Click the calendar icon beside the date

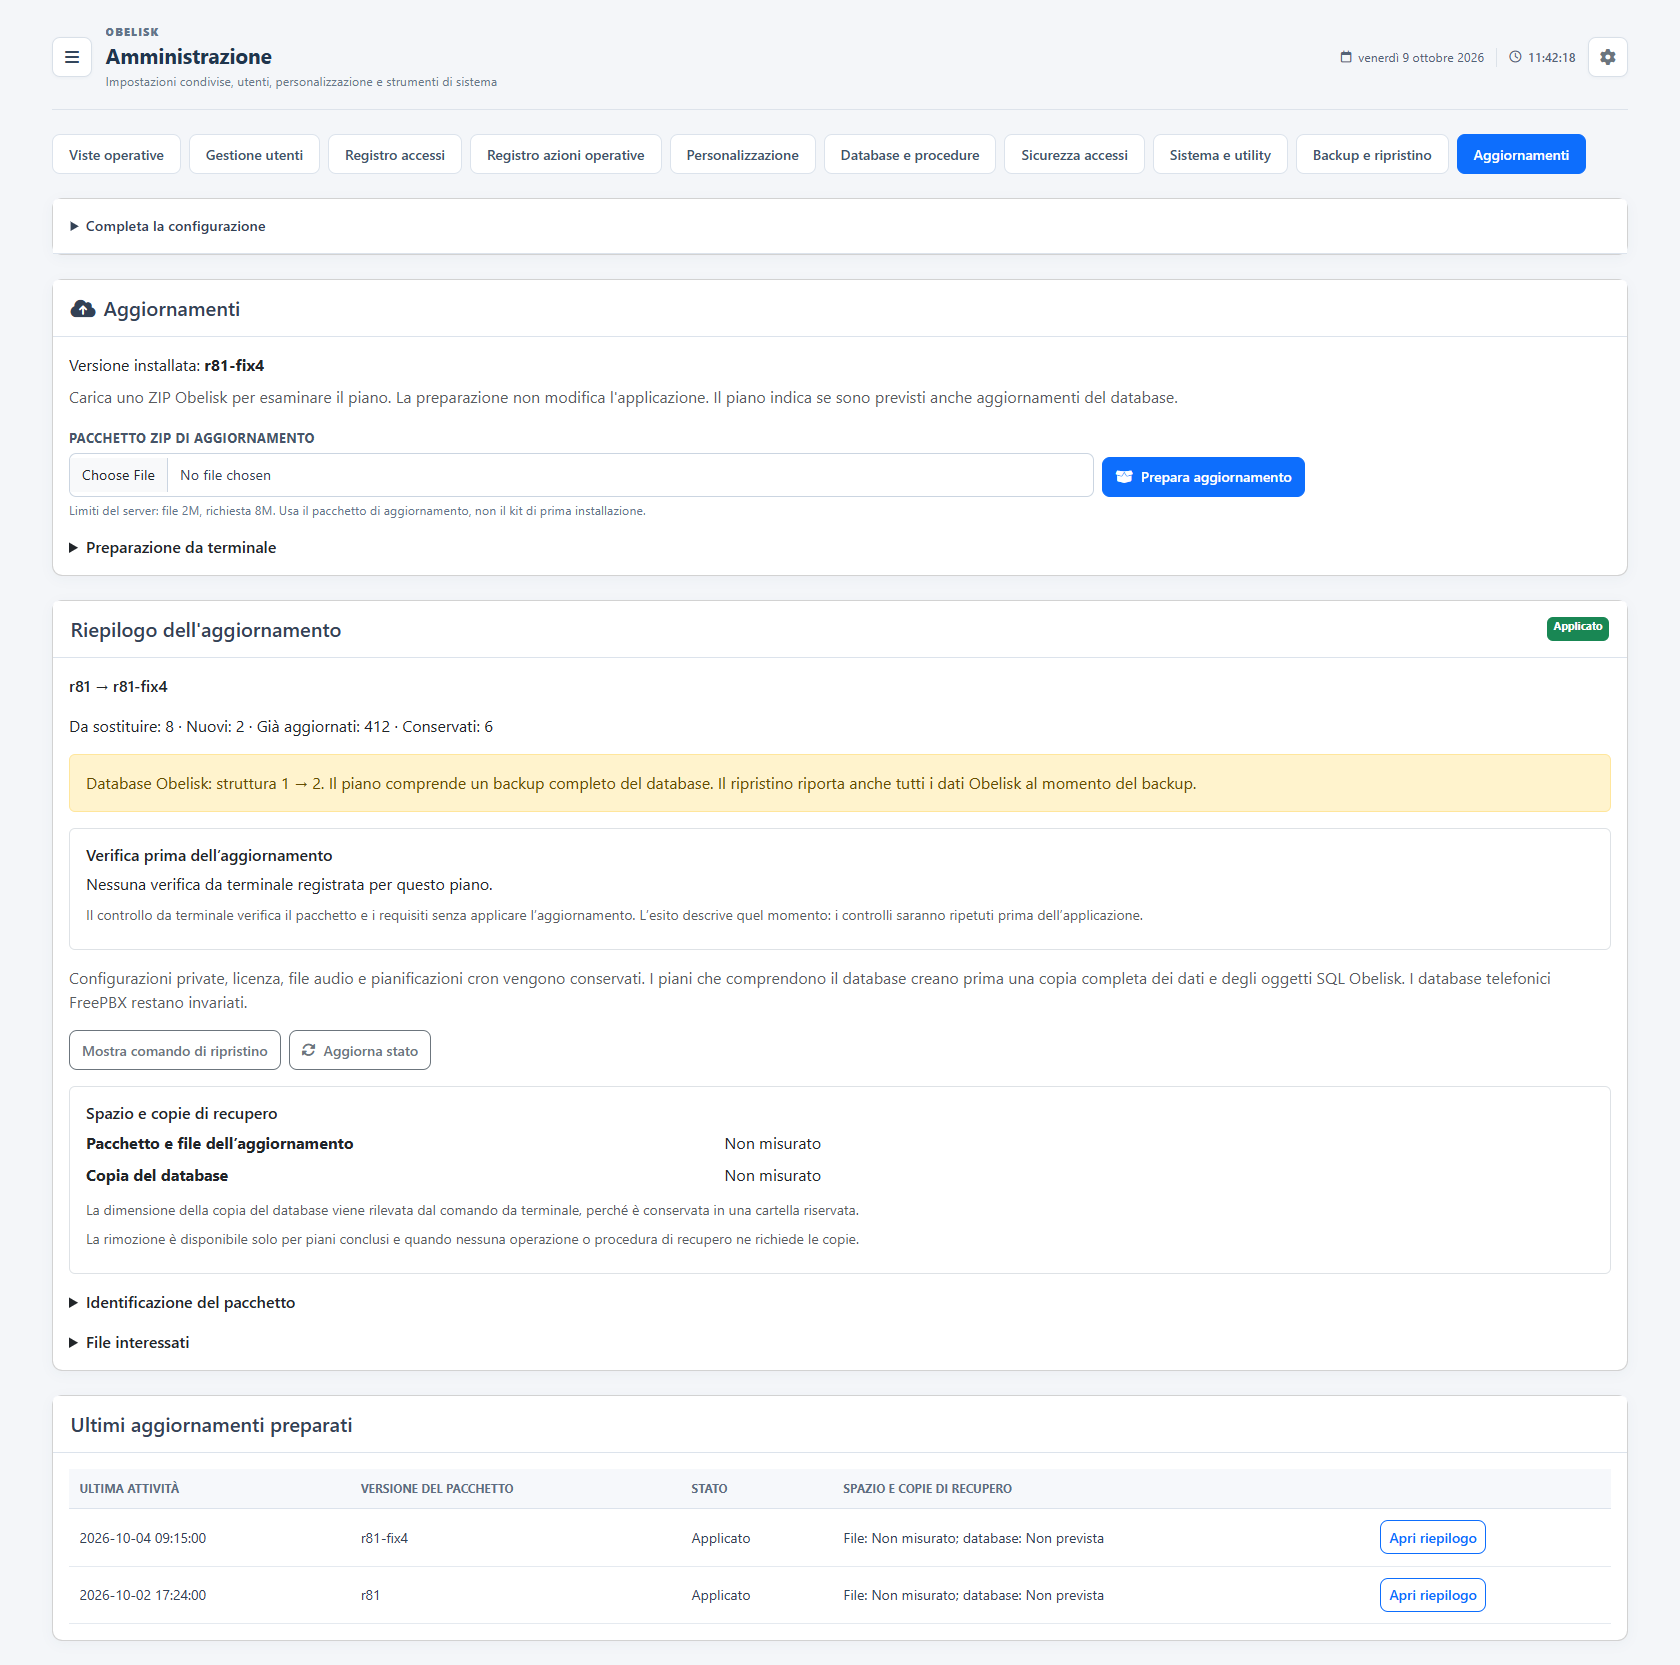[x=1346, y=57]
